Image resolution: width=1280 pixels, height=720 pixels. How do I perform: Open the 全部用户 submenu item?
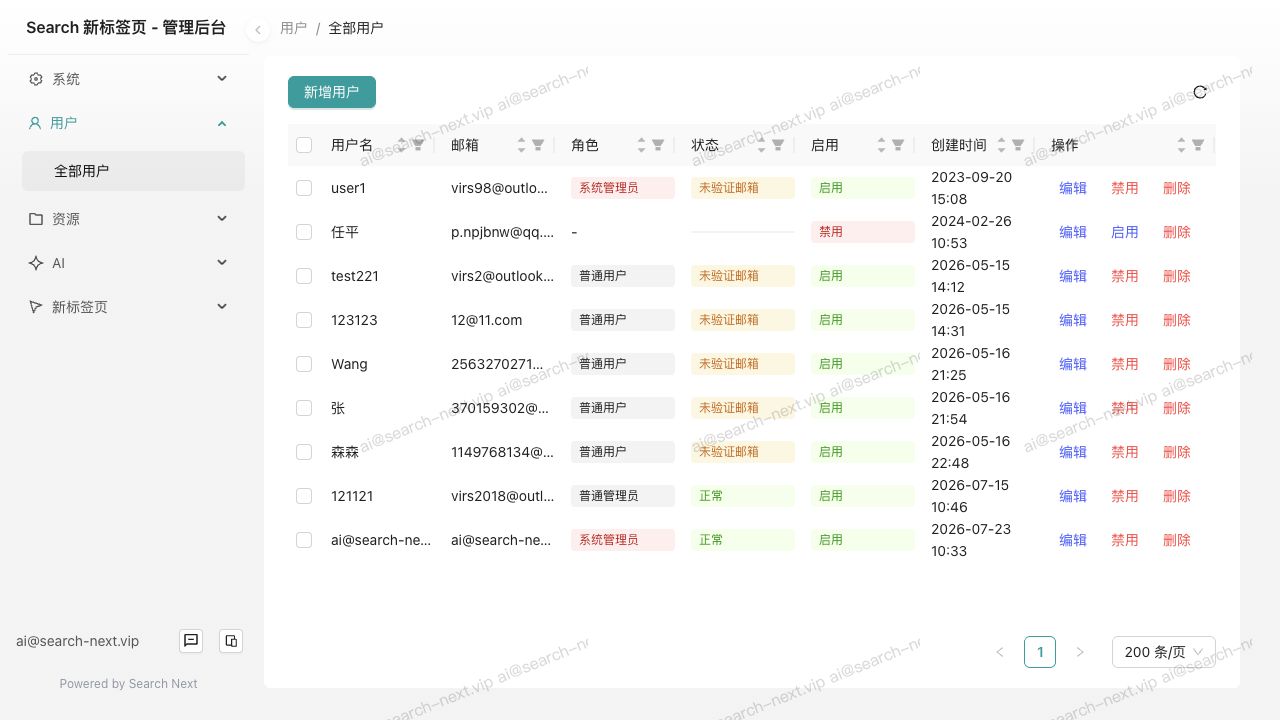(x=133, y=171)
